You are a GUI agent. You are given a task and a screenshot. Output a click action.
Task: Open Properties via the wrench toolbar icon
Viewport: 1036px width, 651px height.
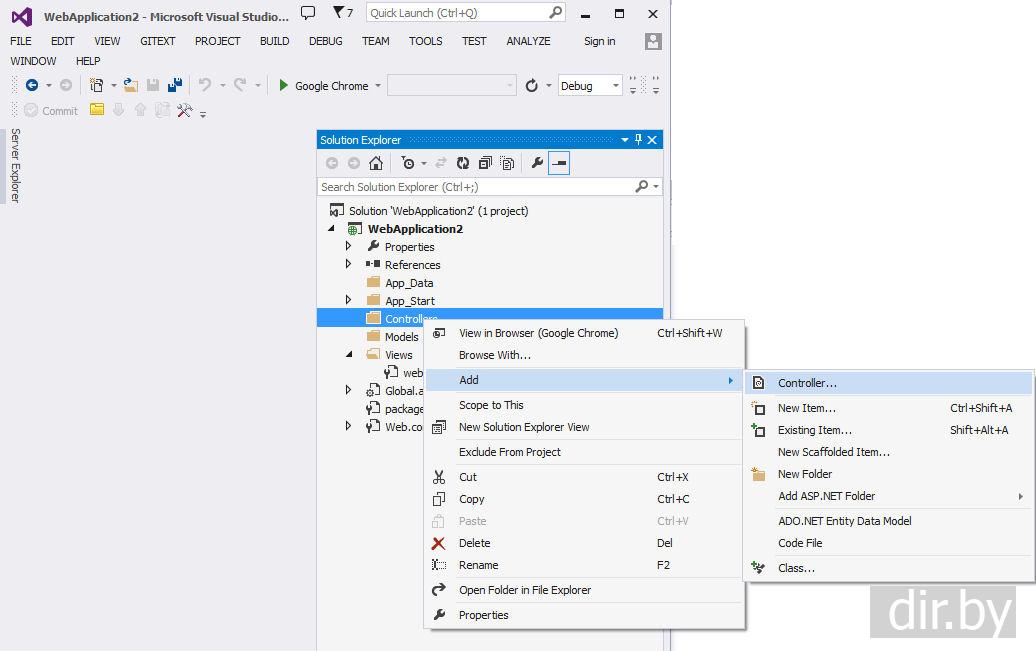[537, 163]
